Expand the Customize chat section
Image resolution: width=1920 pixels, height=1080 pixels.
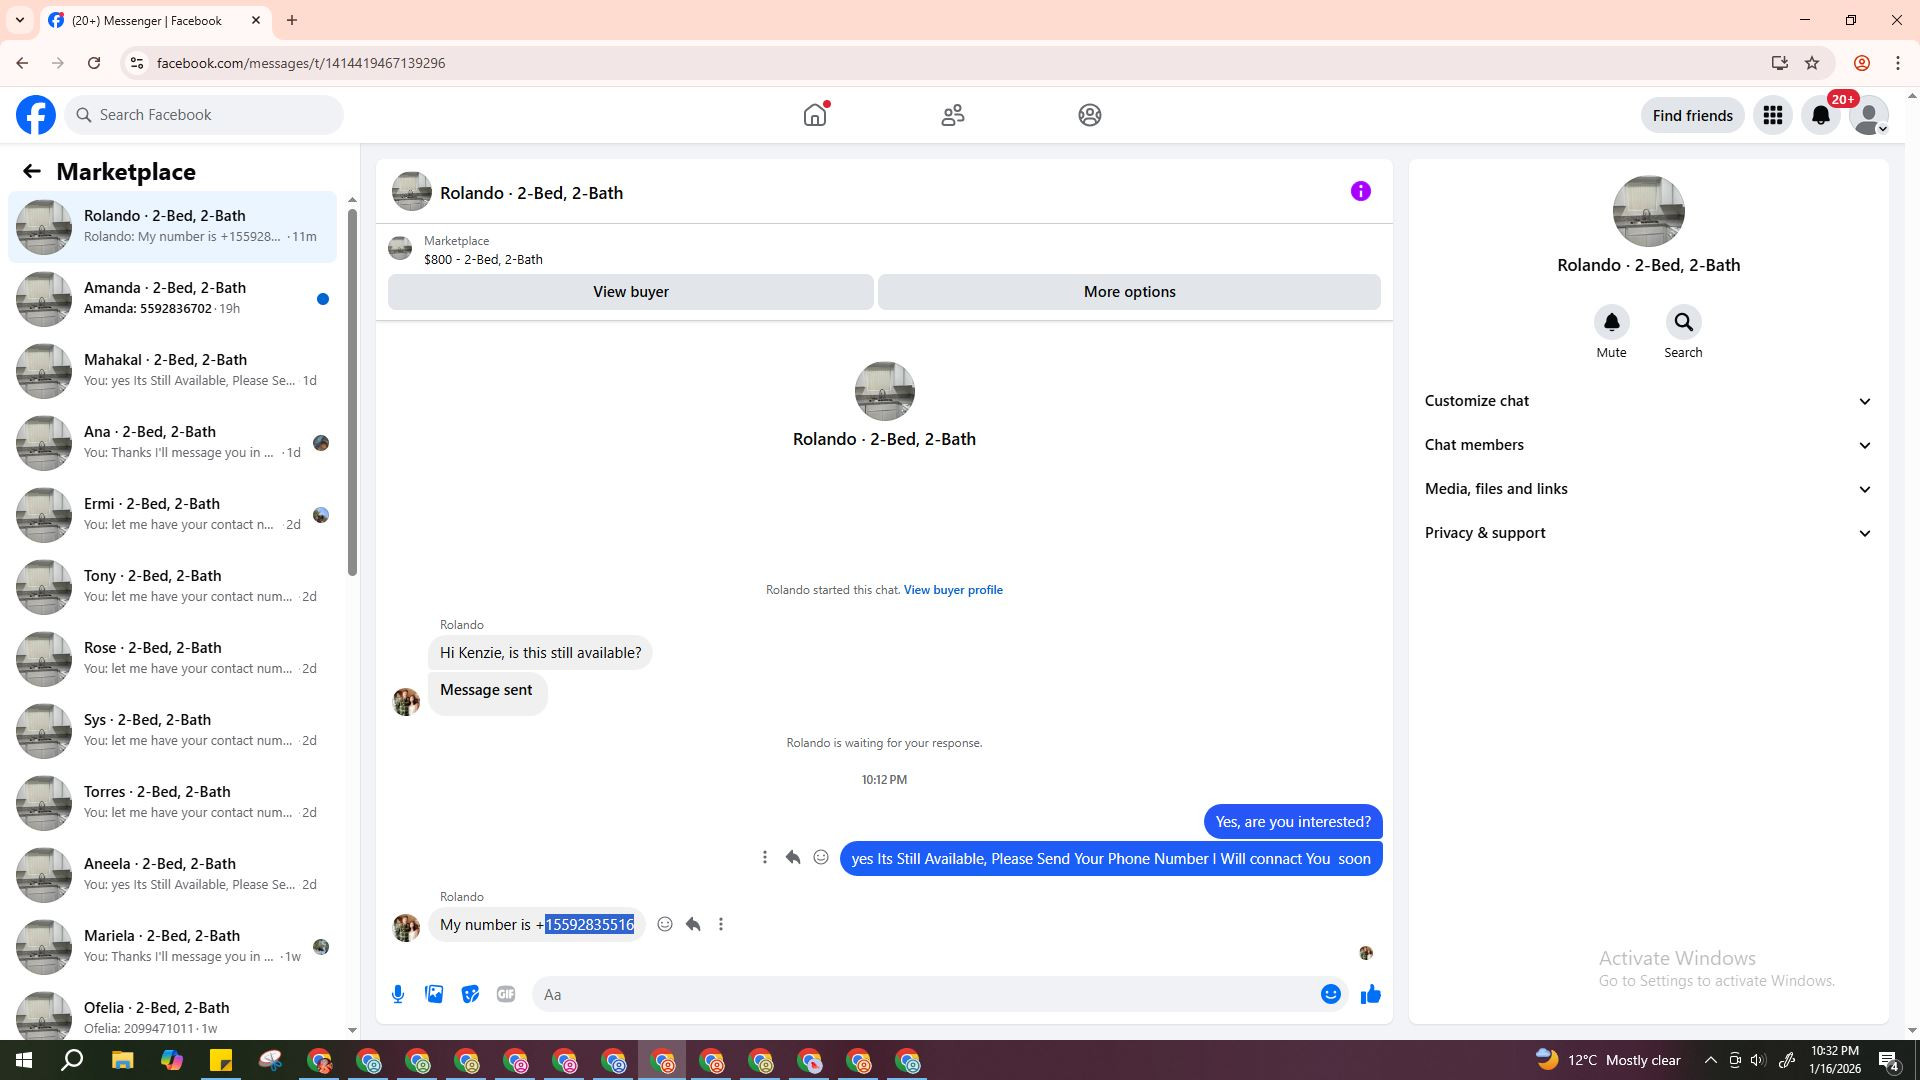coord(1647,401)
